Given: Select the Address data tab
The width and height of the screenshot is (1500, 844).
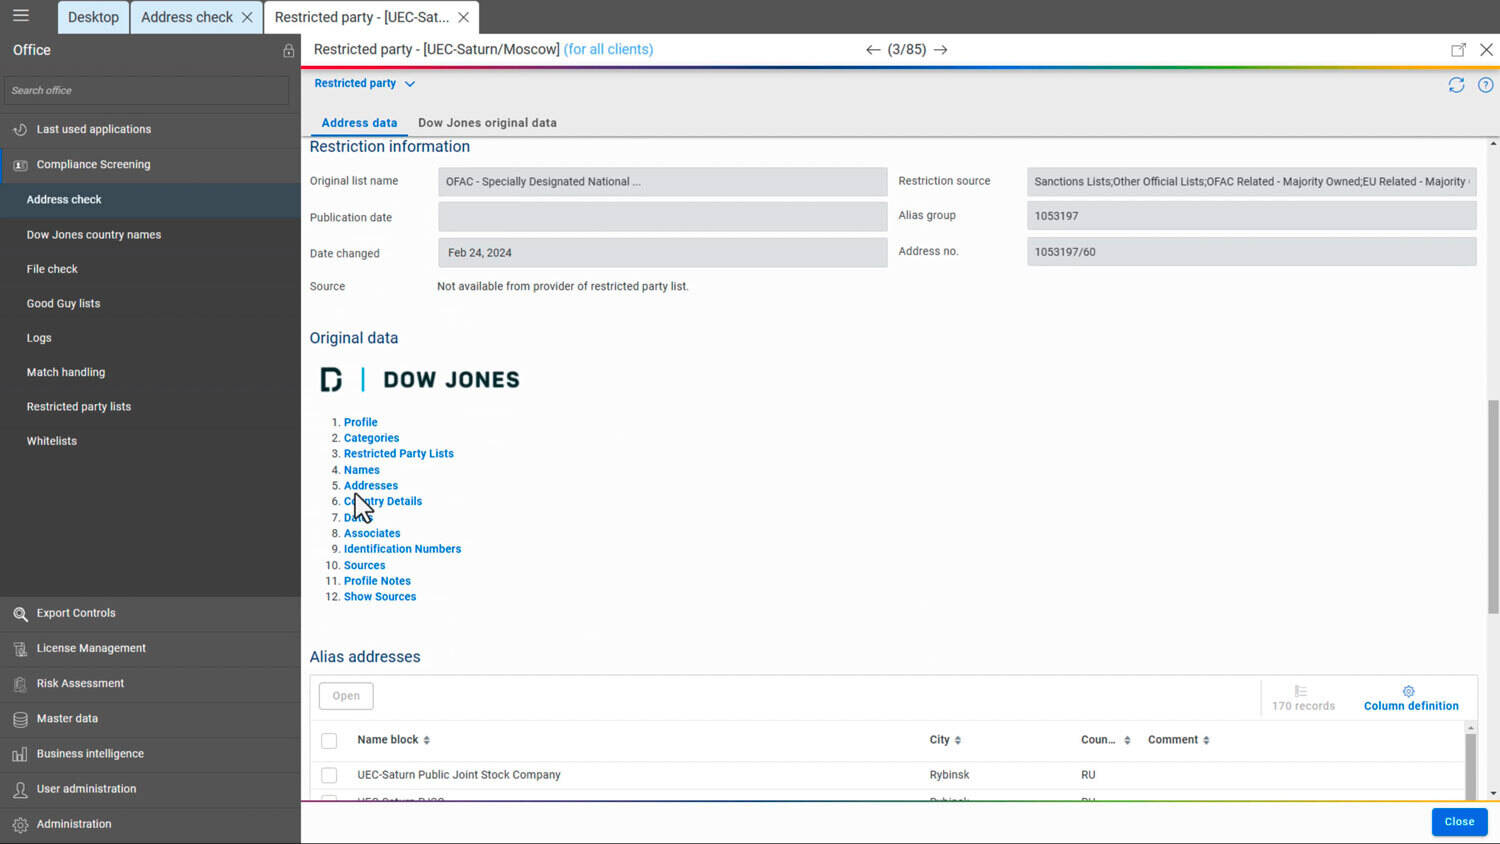Looking at the screenshot, I should coord(359,123).
